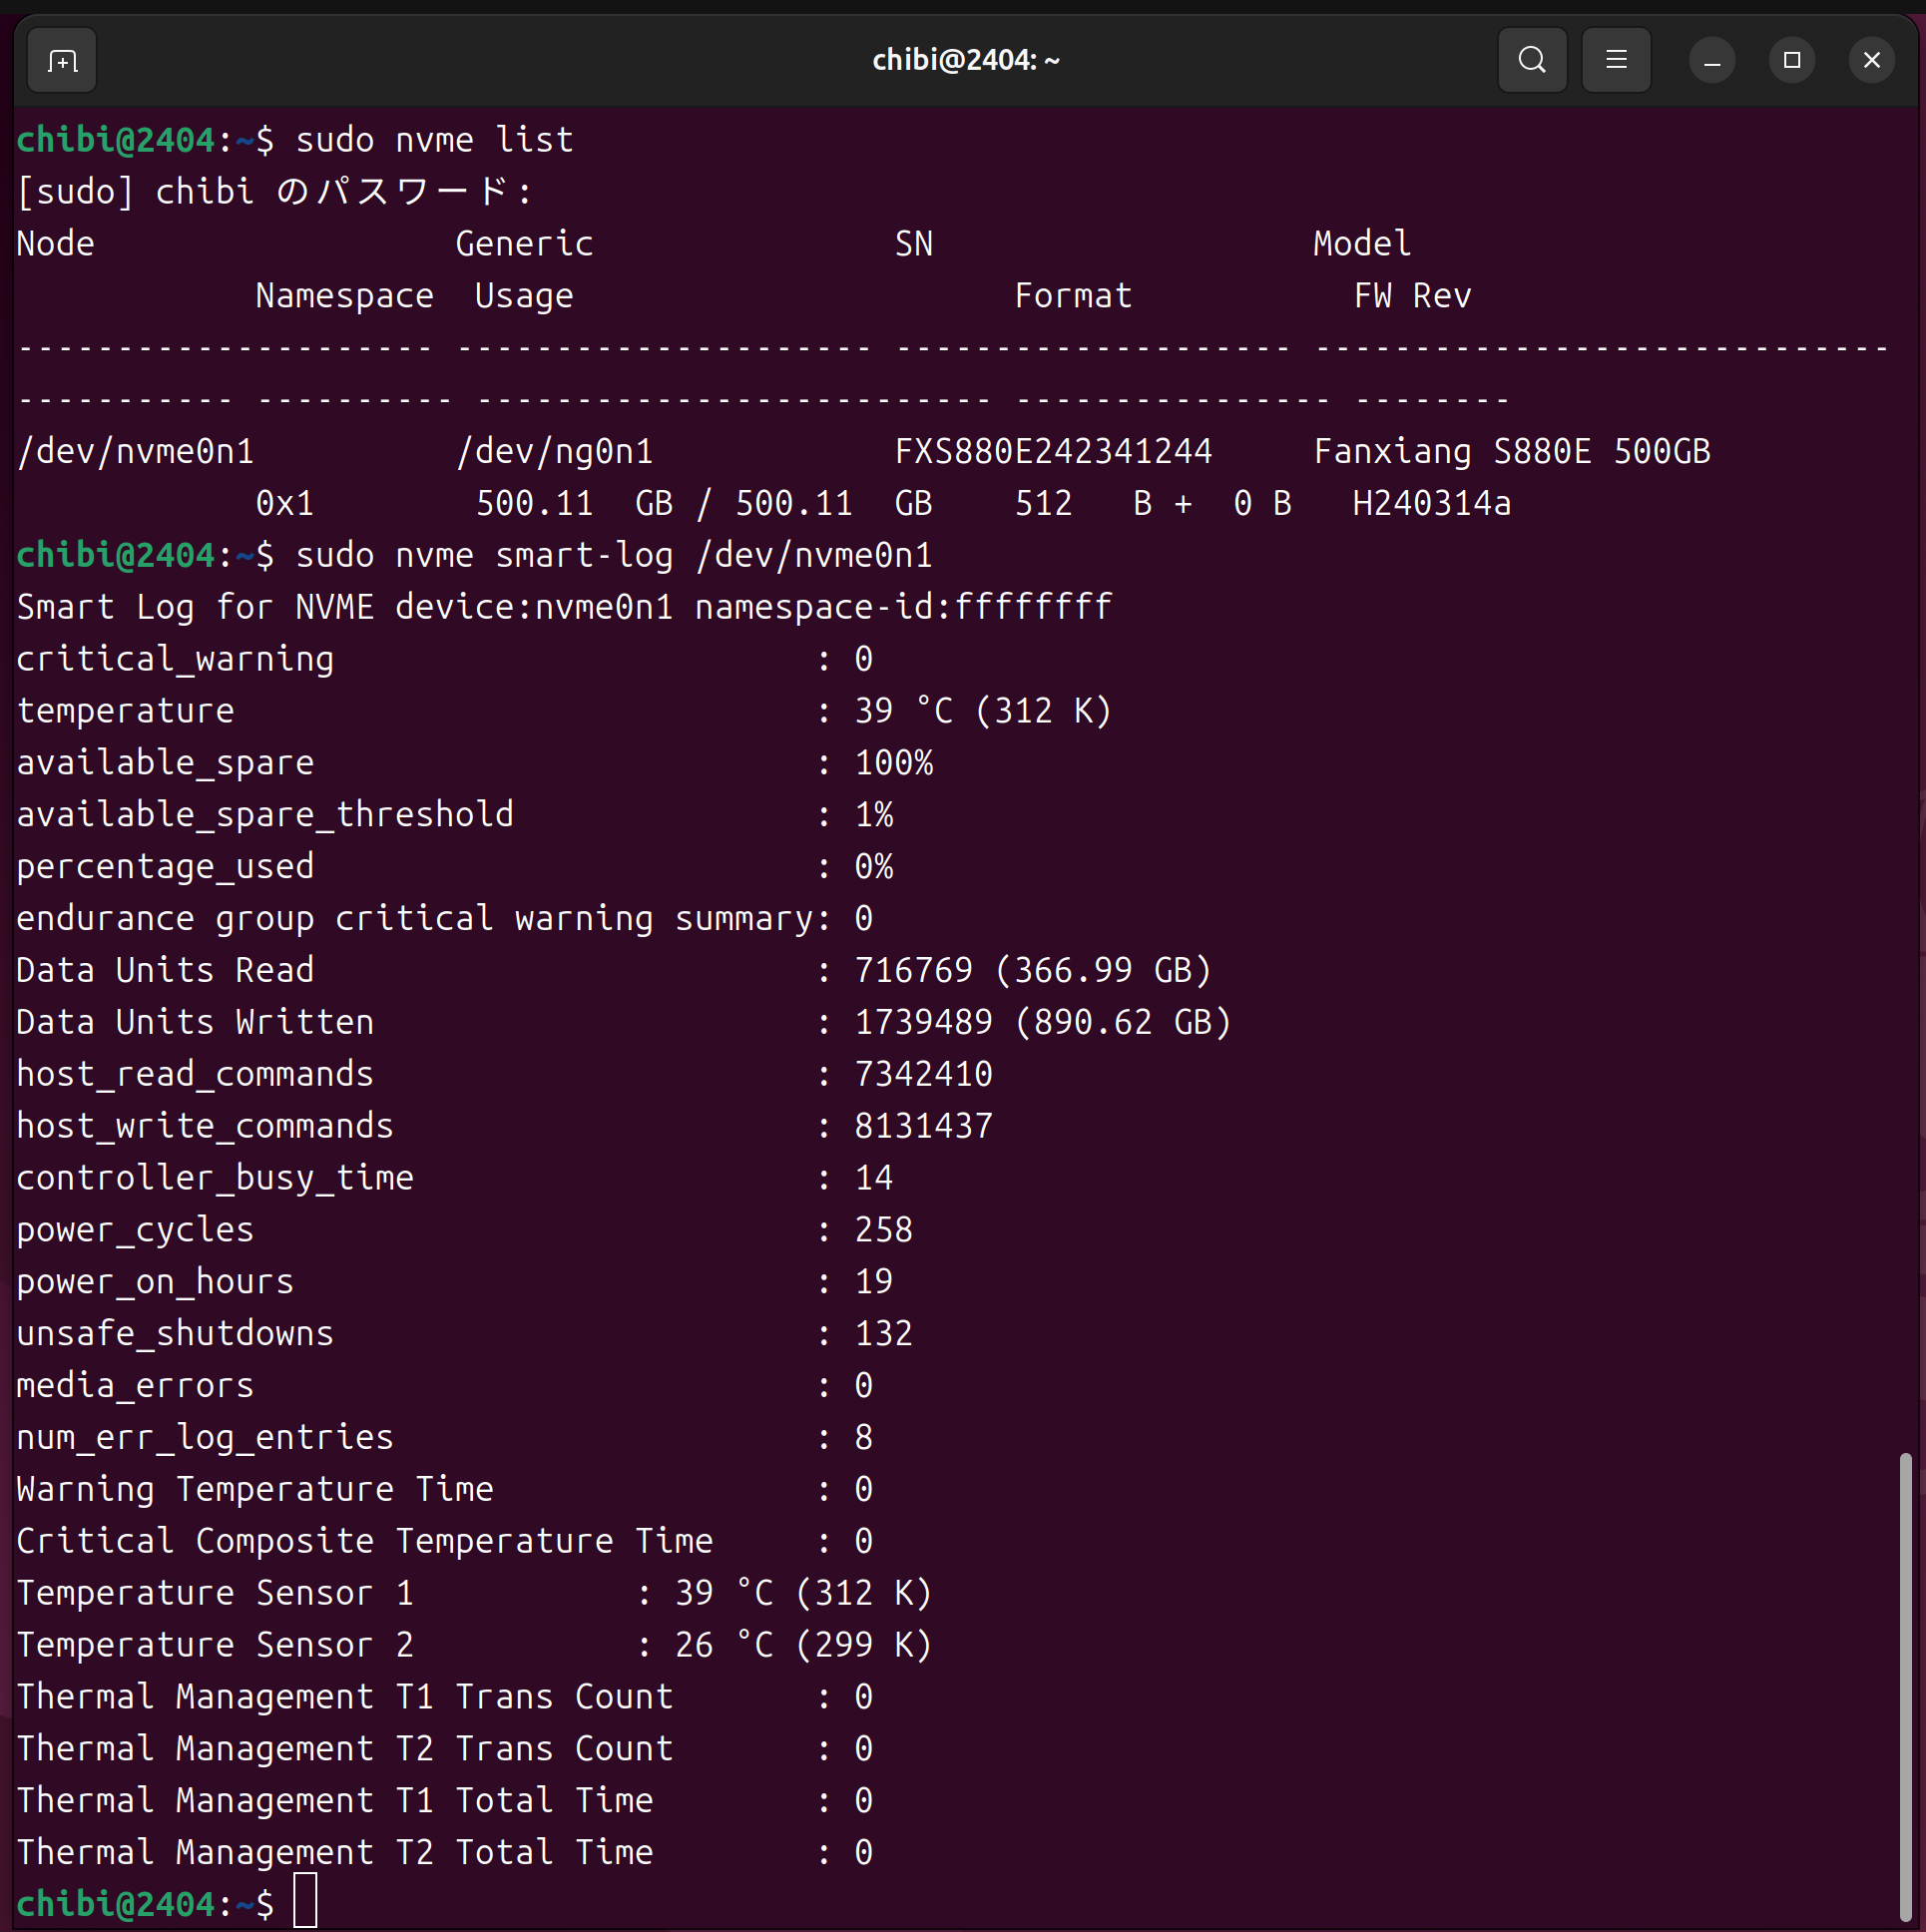Click the firmware revision H240314a
Image resolution: width=1926 pixels, height=1932 pixels.
(x=1431, y=504)
